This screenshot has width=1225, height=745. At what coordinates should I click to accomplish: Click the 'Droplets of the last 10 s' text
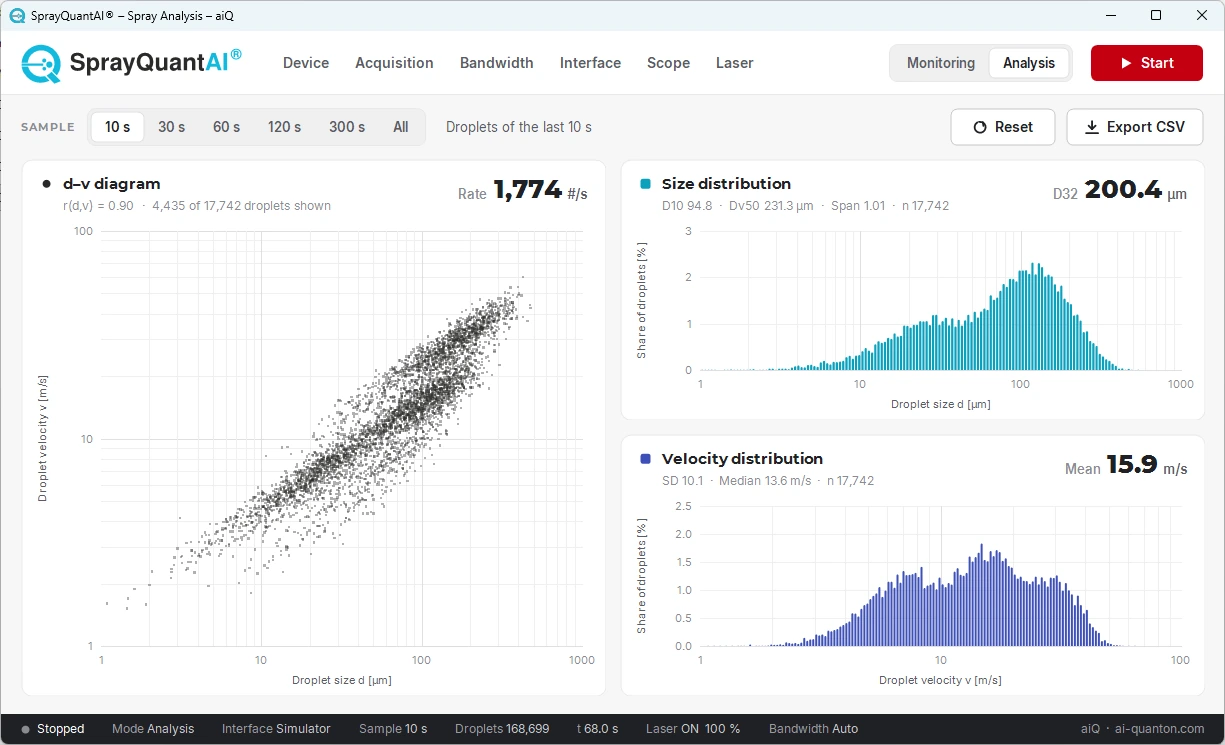(x=519, y=127)
